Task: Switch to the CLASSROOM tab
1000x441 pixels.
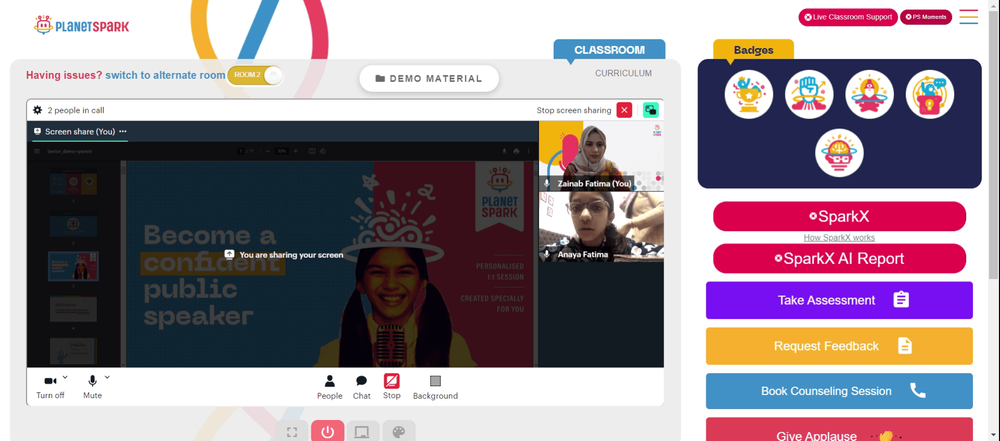Action: point(609,50)
